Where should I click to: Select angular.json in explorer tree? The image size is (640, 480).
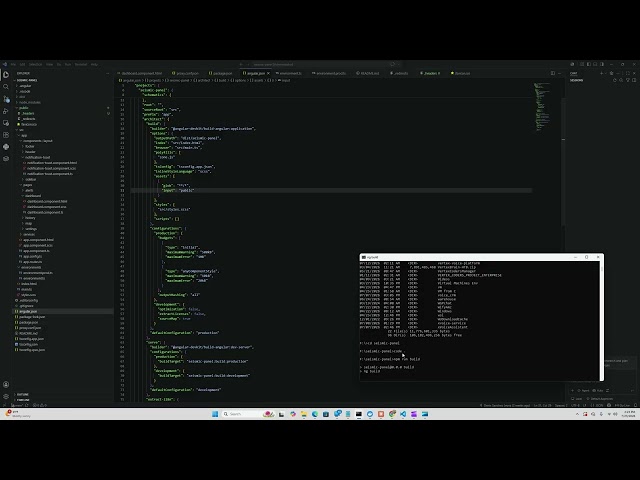[28, 311]
